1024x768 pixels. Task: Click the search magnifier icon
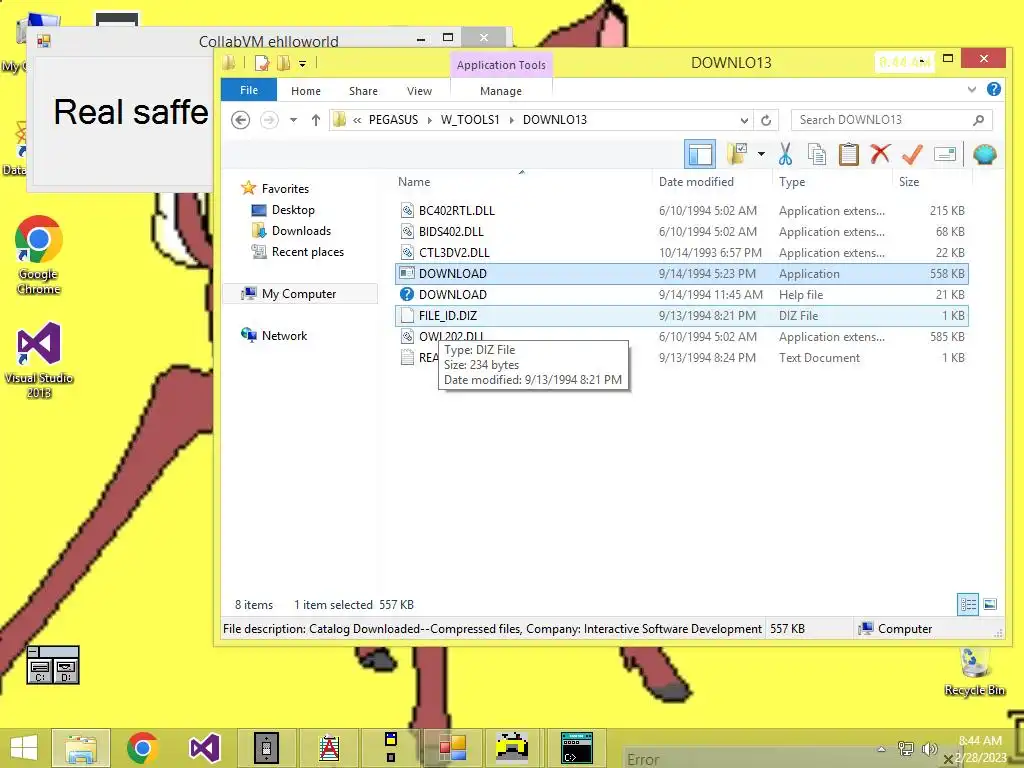[x=978, y=120]
